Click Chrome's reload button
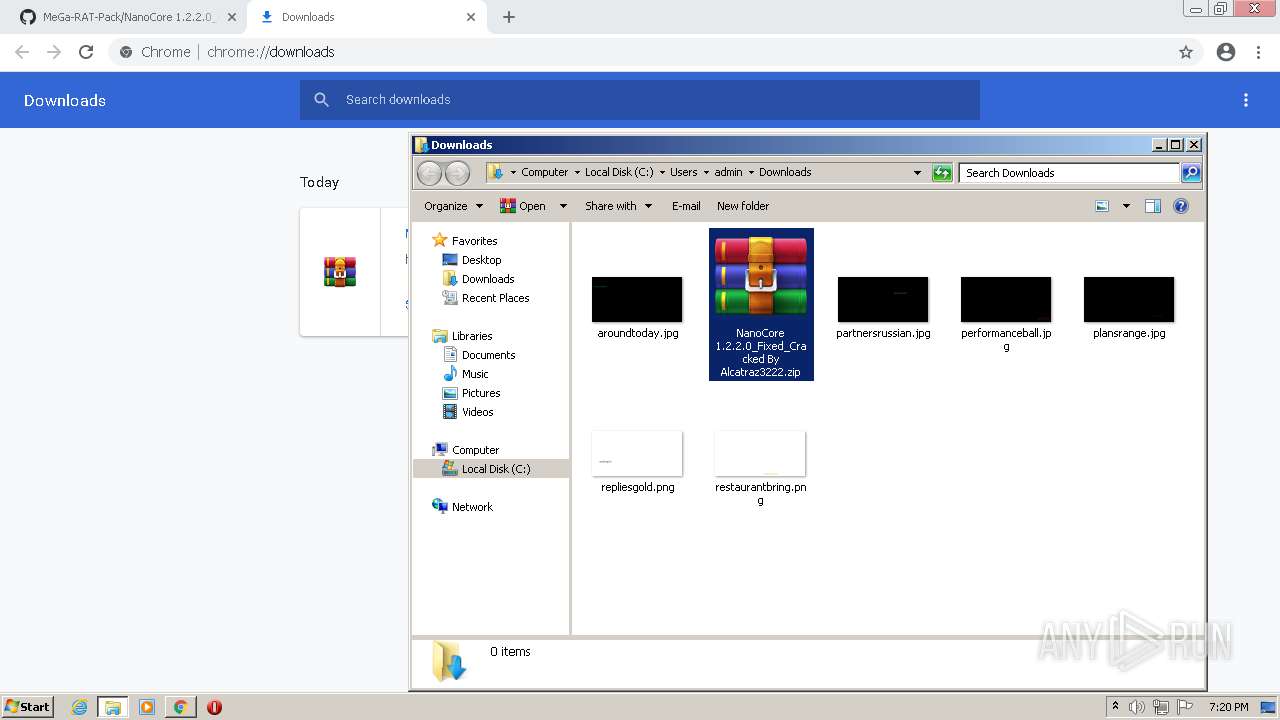1280x720 pixels. coord(86,52)
